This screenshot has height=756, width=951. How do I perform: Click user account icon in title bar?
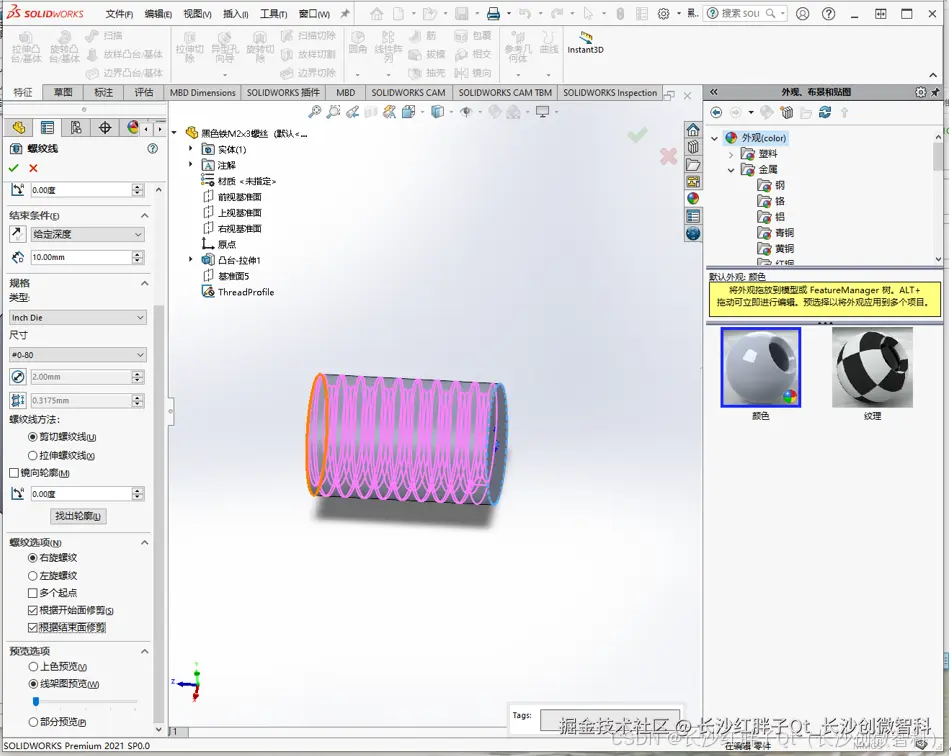tap(802, 13)
